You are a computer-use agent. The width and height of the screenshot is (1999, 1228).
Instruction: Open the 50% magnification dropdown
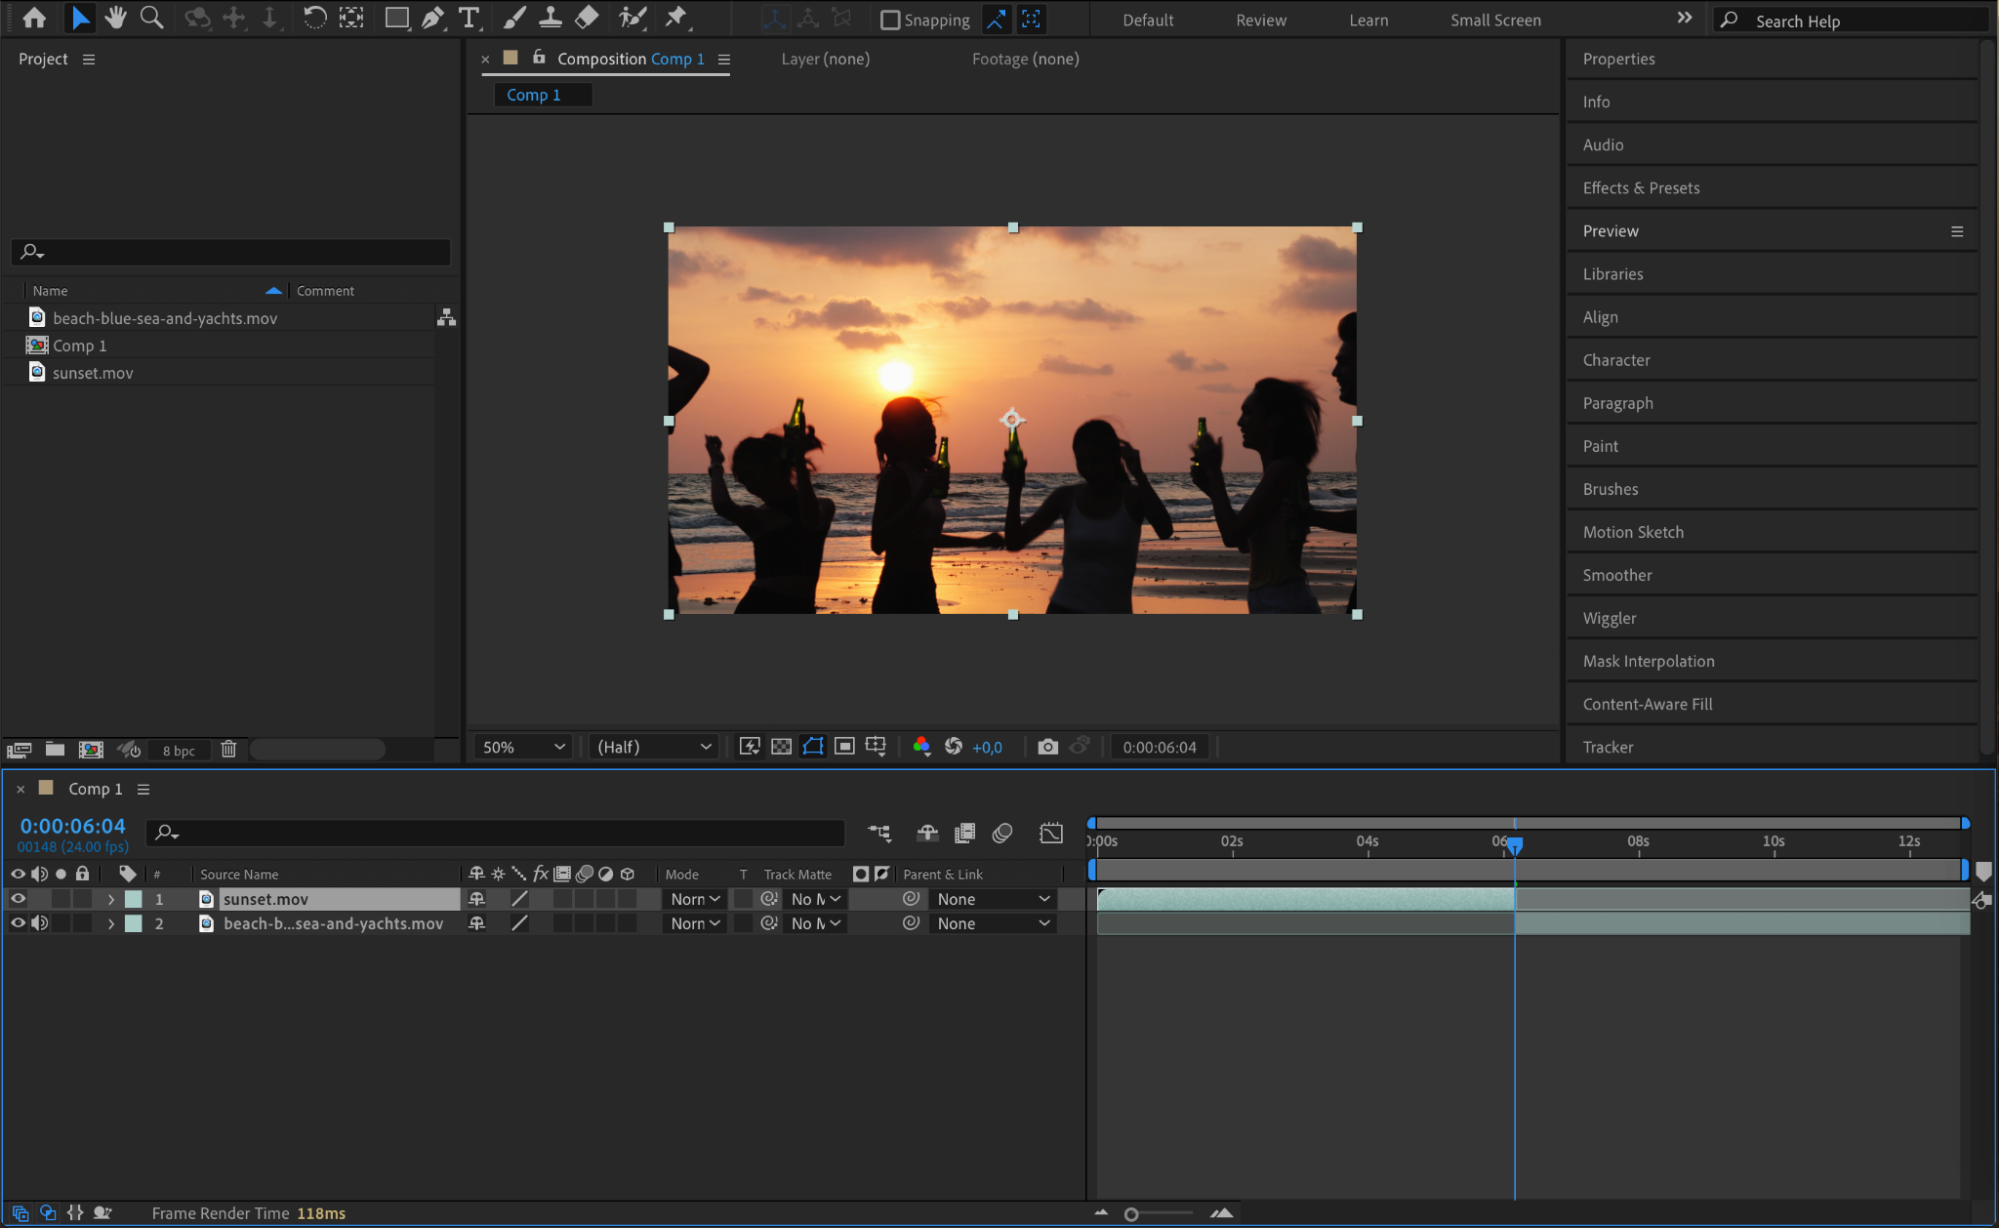[523, 747]
